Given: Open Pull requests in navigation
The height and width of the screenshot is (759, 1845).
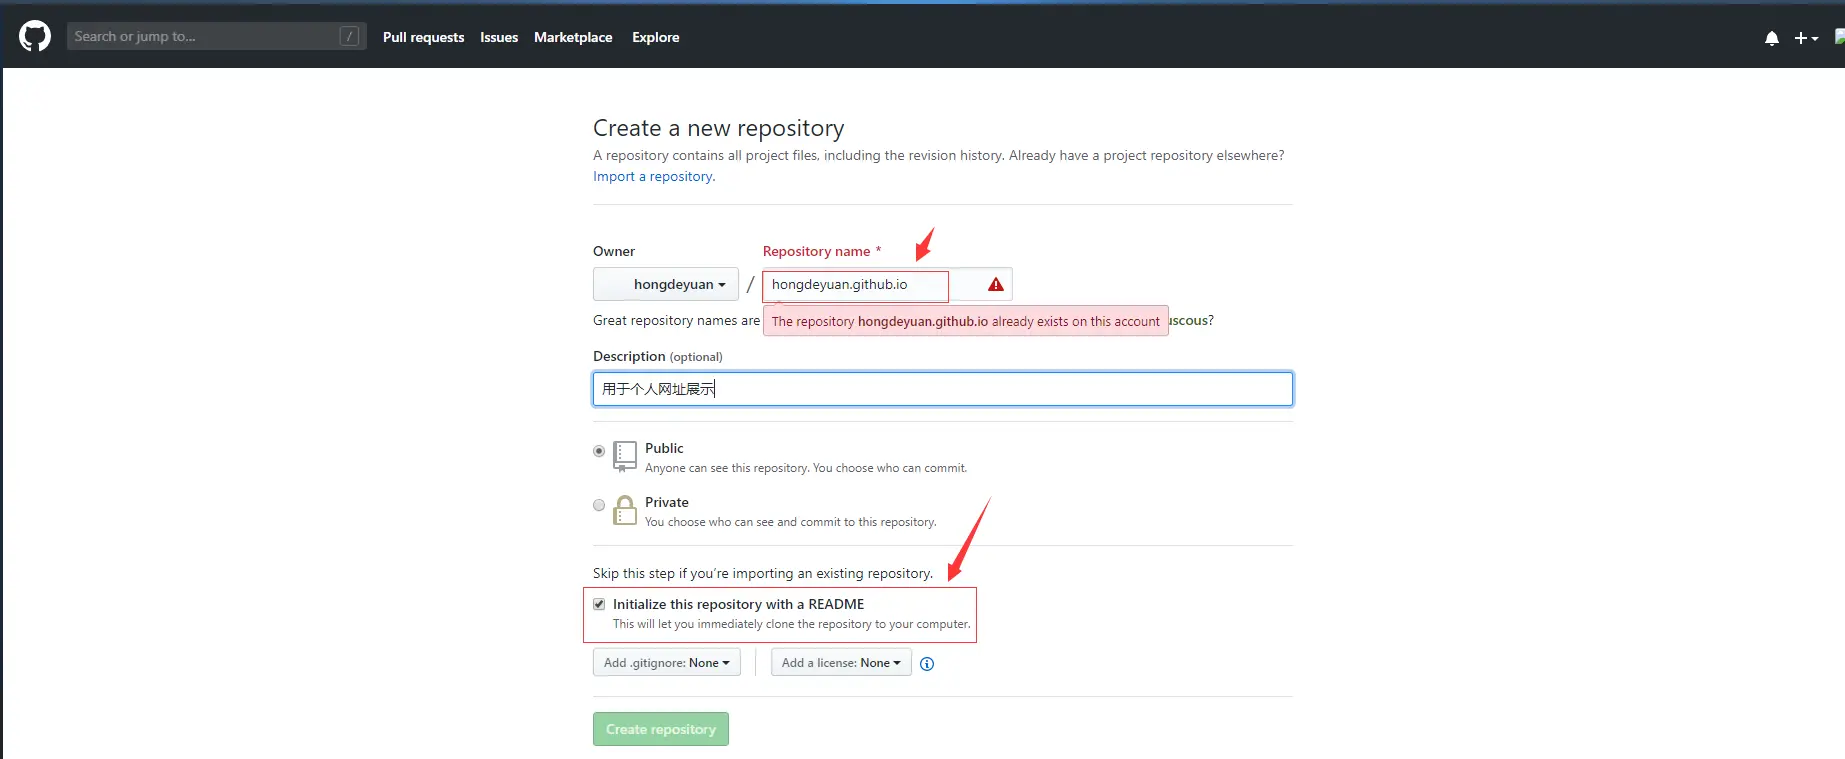Looking at the screenshot, I should 423,37.
